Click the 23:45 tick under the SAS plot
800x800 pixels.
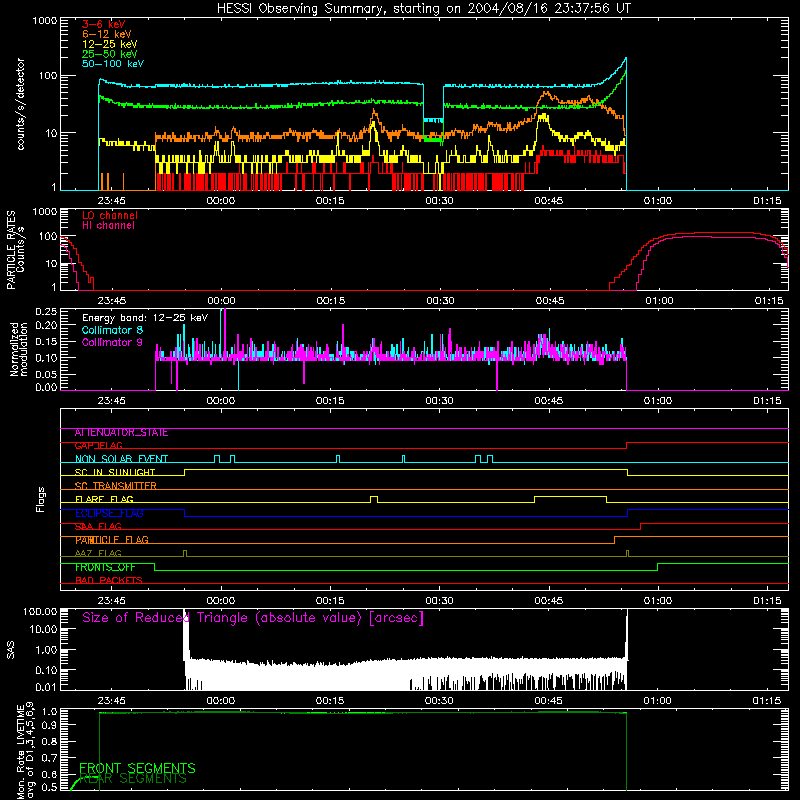111,701
